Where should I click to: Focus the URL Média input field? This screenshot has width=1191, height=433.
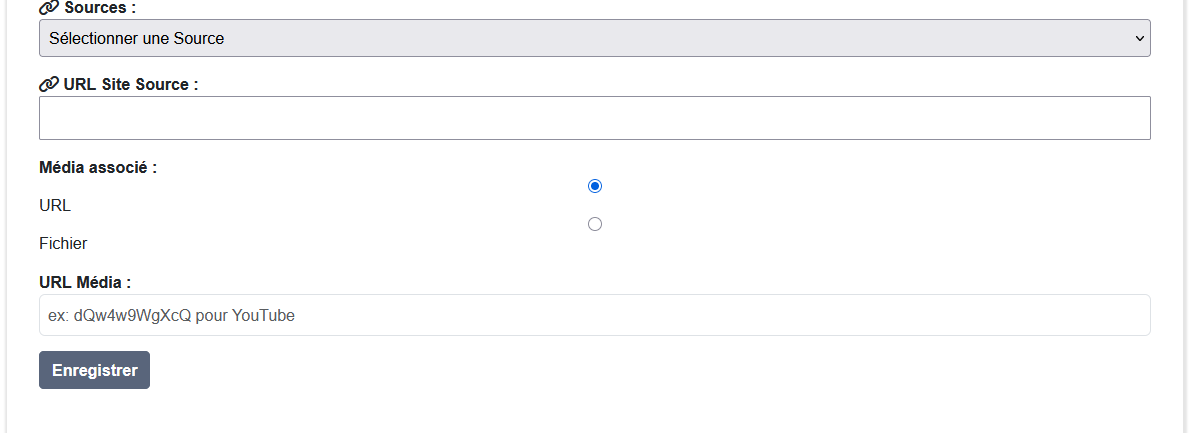coord(594,315)
